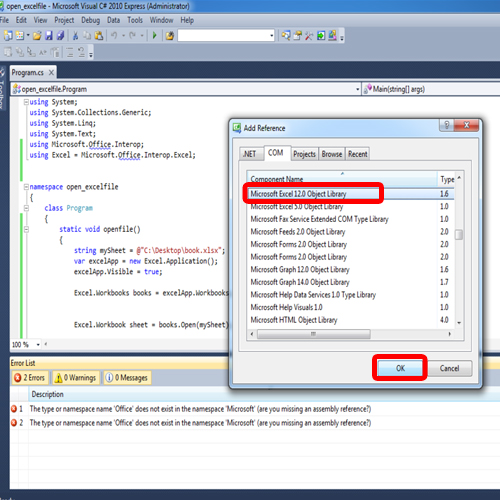This screenshot has width=500, height=500.
Task: Toggle the 2 Errors filter button
Action: [30, 378]
